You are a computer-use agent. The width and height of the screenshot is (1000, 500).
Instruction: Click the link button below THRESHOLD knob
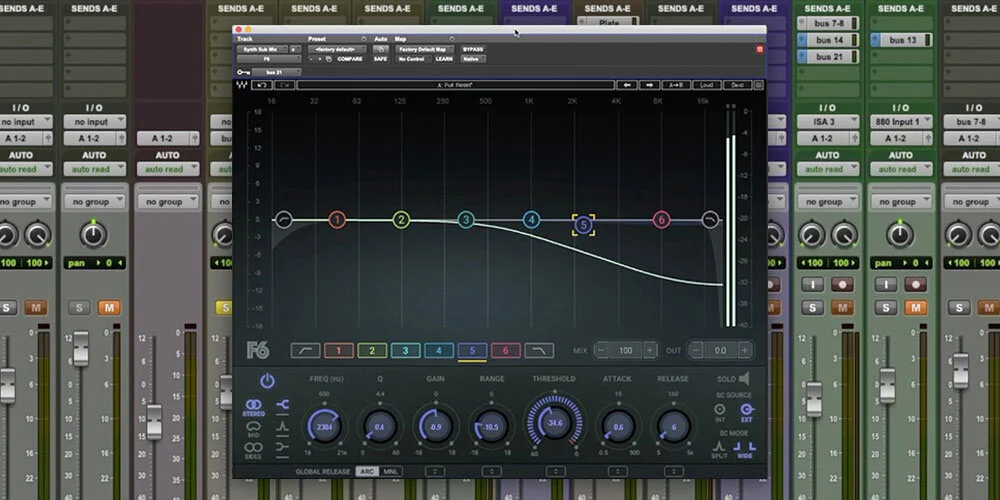point(555,472)
